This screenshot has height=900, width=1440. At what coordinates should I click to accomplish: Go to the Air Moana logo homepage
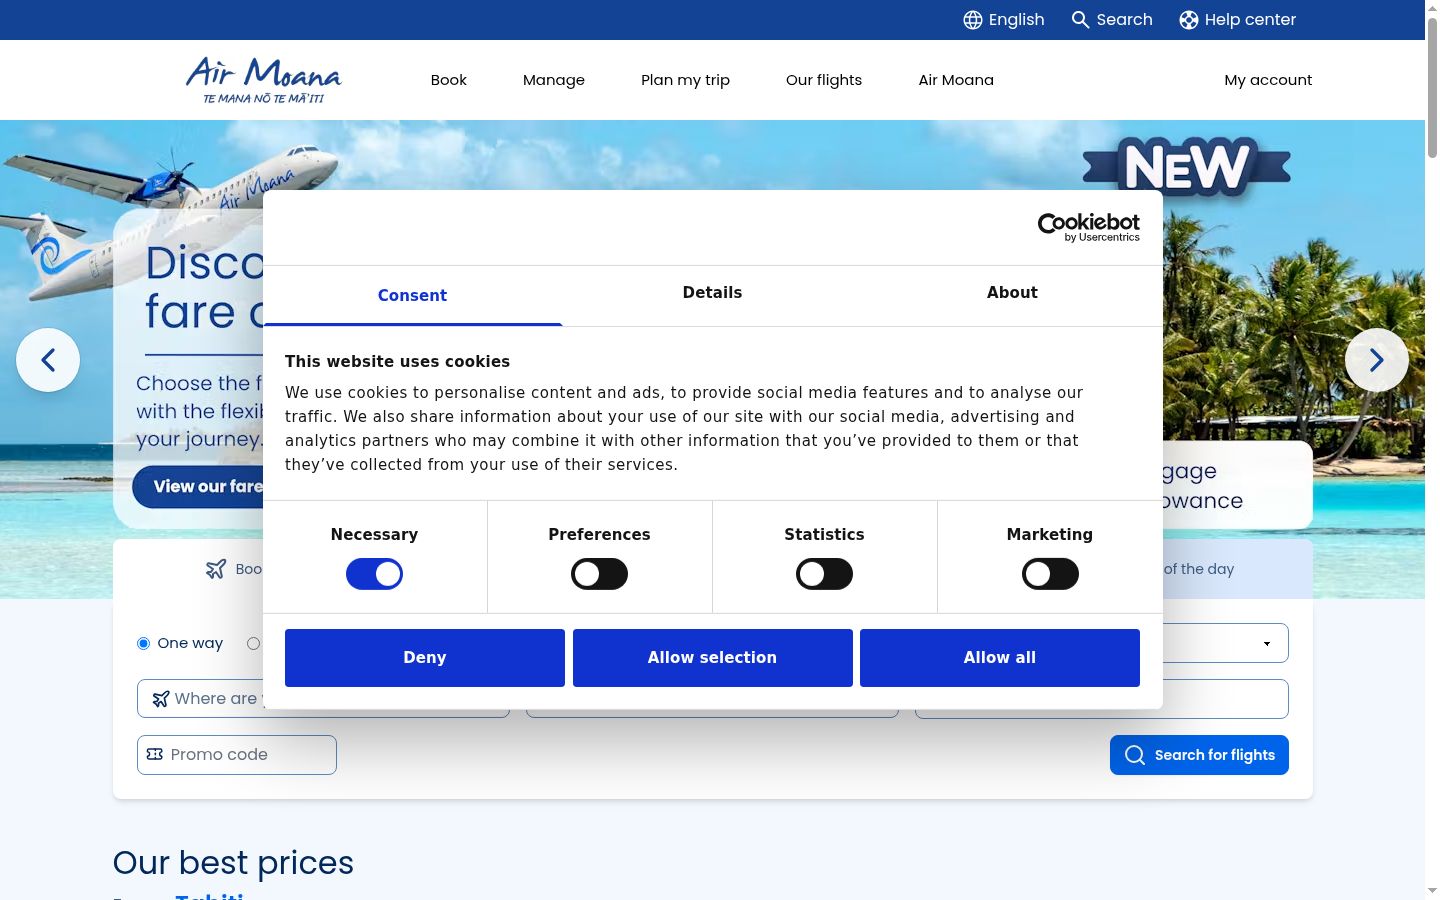click(264, 80)
